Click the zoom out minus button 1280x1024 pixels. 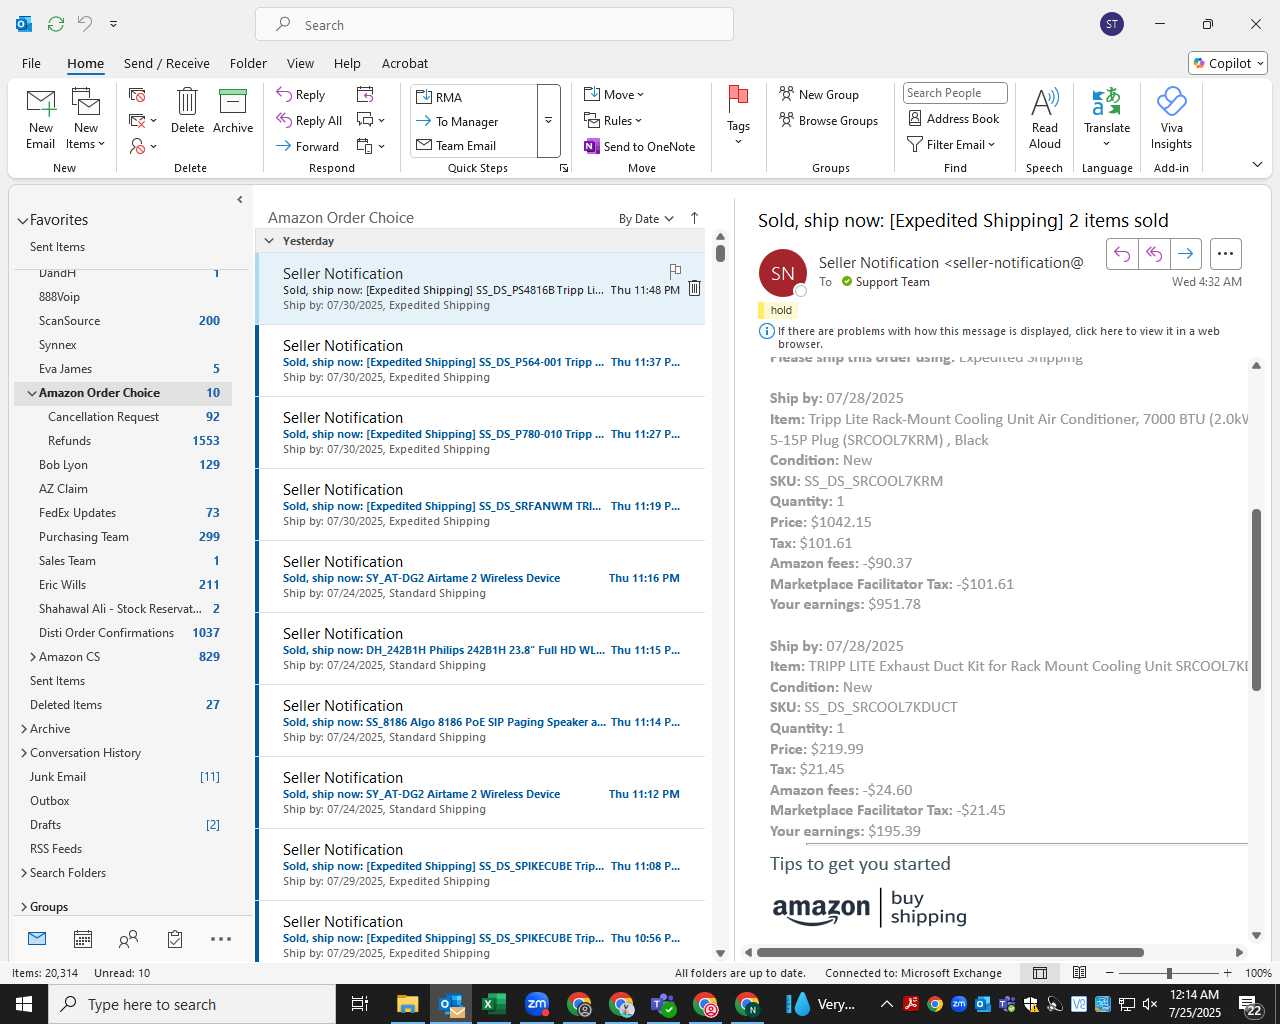click(x=1109, y=973)
